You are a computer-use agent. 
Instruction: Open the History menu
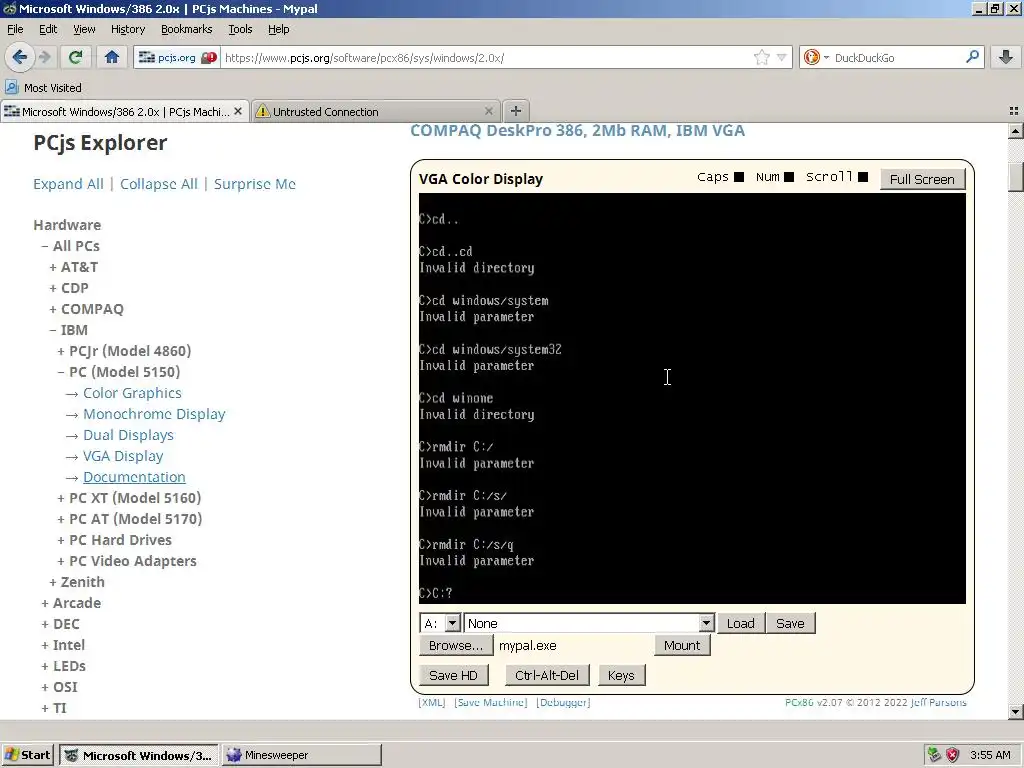click(x=127, y=29)
